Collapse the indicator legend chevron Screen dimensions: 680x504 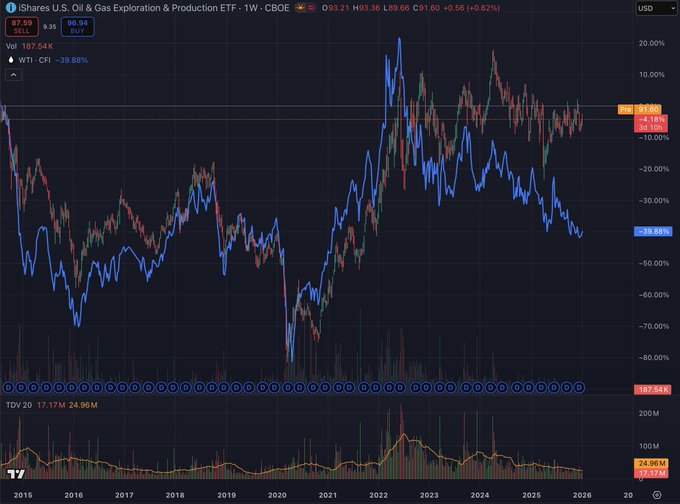click(x=13, y=75)
